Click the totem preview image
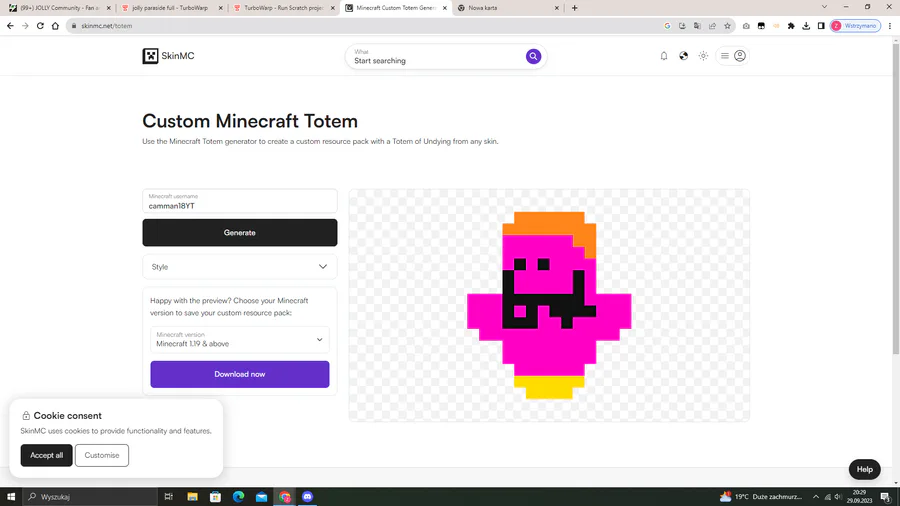This screenshot has width=900, height=506. [549, 306]
